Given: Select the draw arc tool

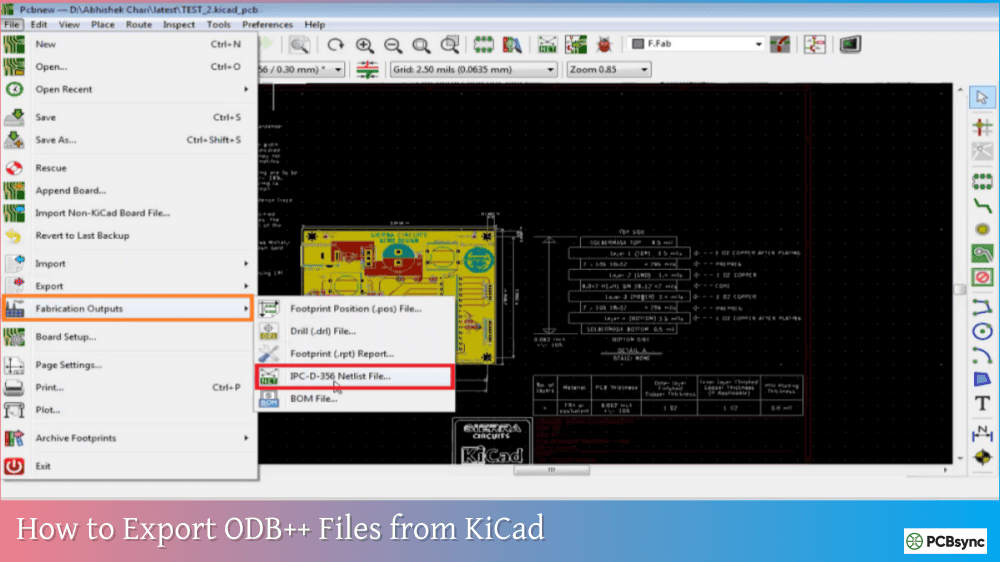Looking at the screenshot, I should pos(982,355).
